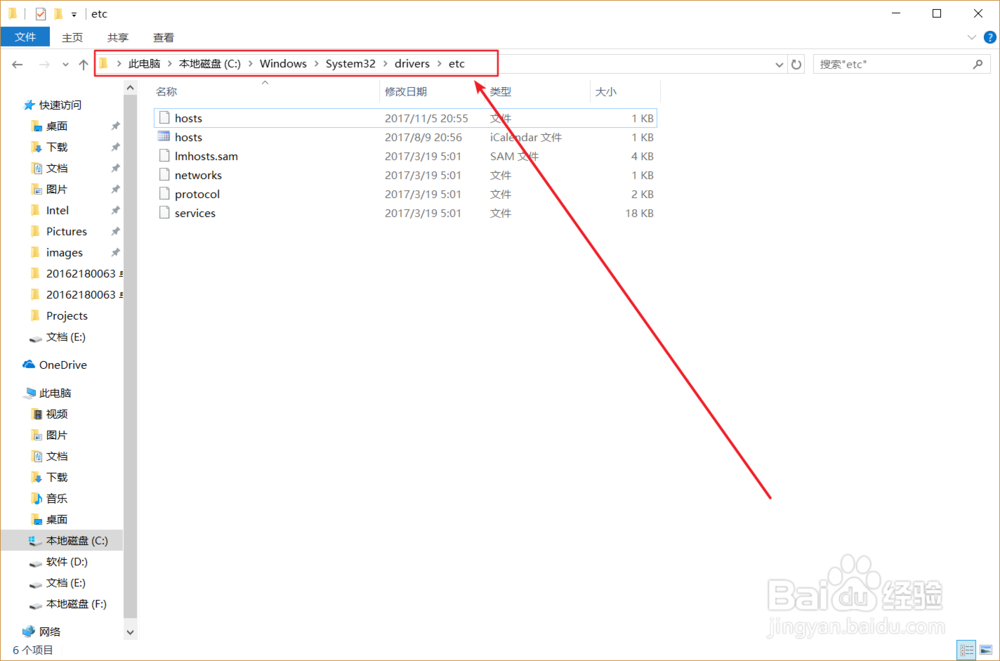The width and height of the screenshot is (1000, 661).
Task: Switch to large icons view
Action: coord(986,650)
